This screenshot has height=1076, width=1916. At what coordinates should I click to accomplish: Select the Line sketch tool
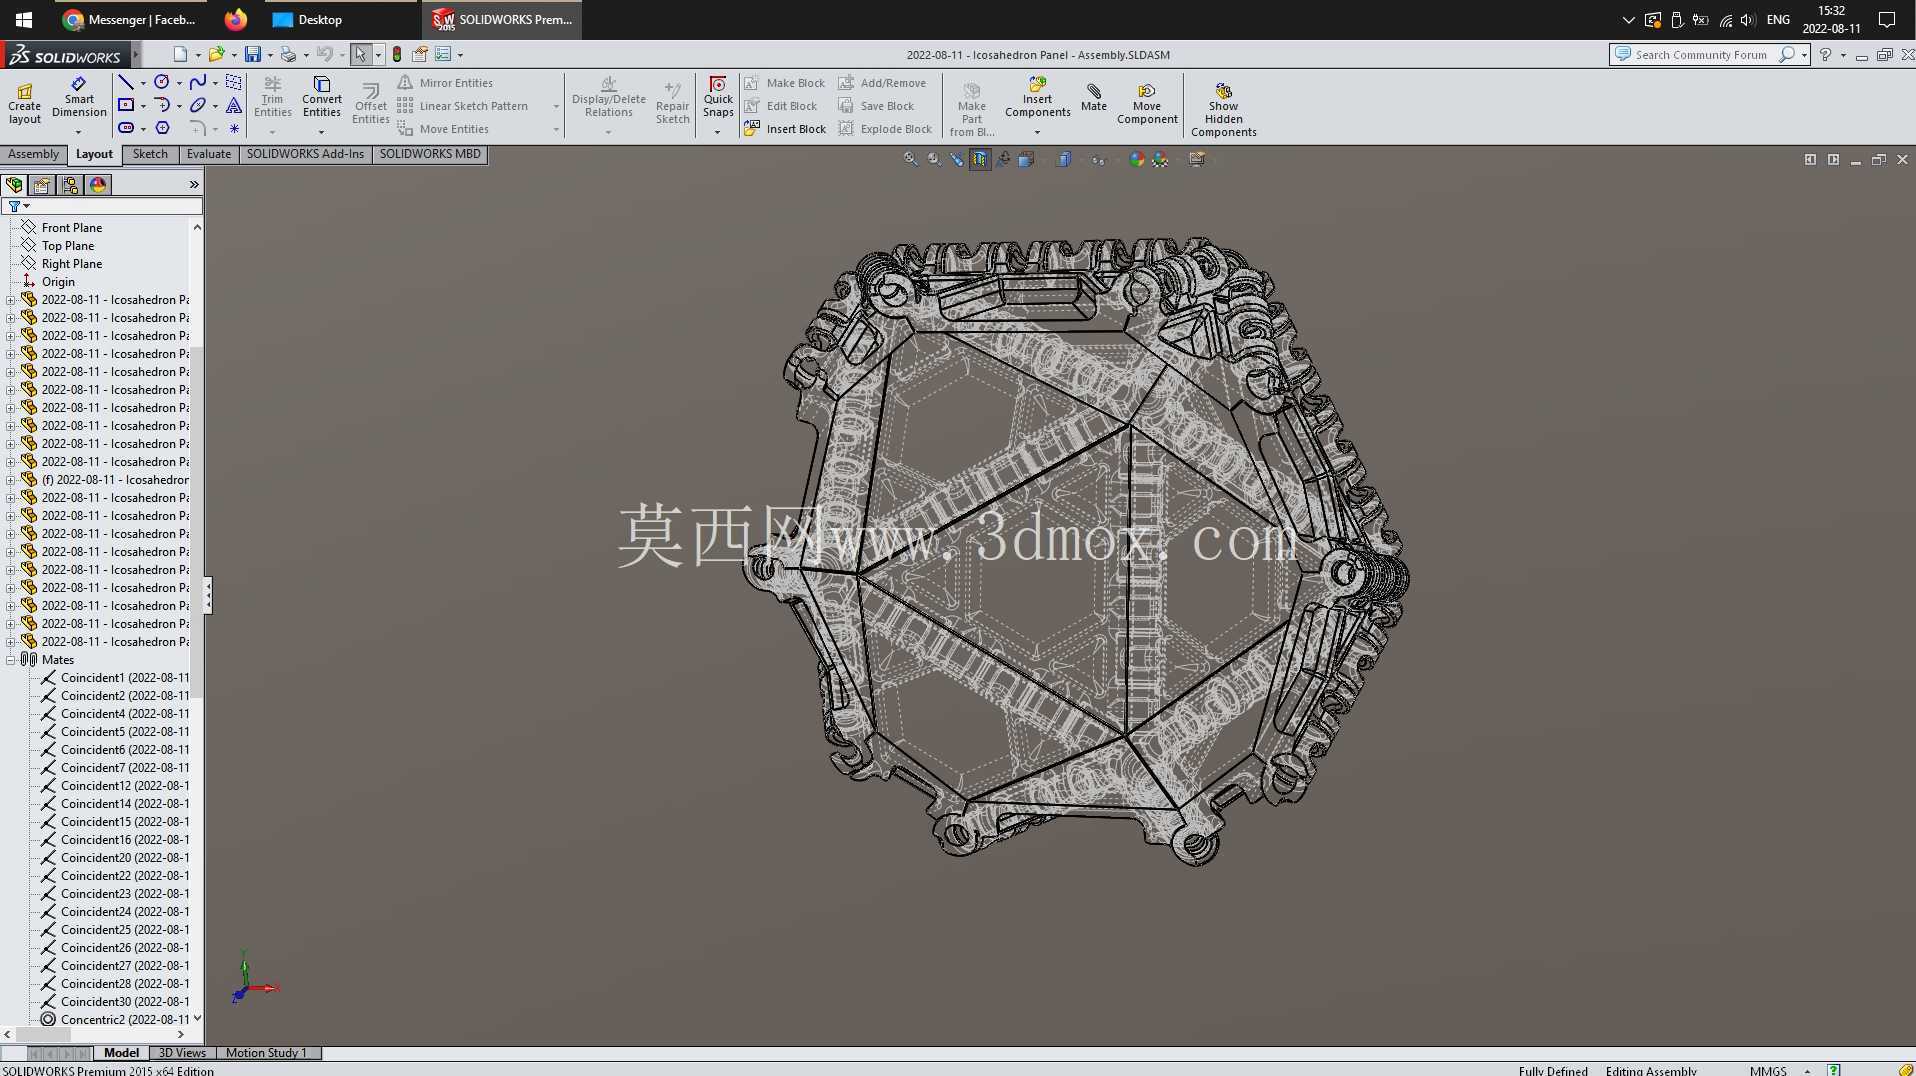pos(126,82)
